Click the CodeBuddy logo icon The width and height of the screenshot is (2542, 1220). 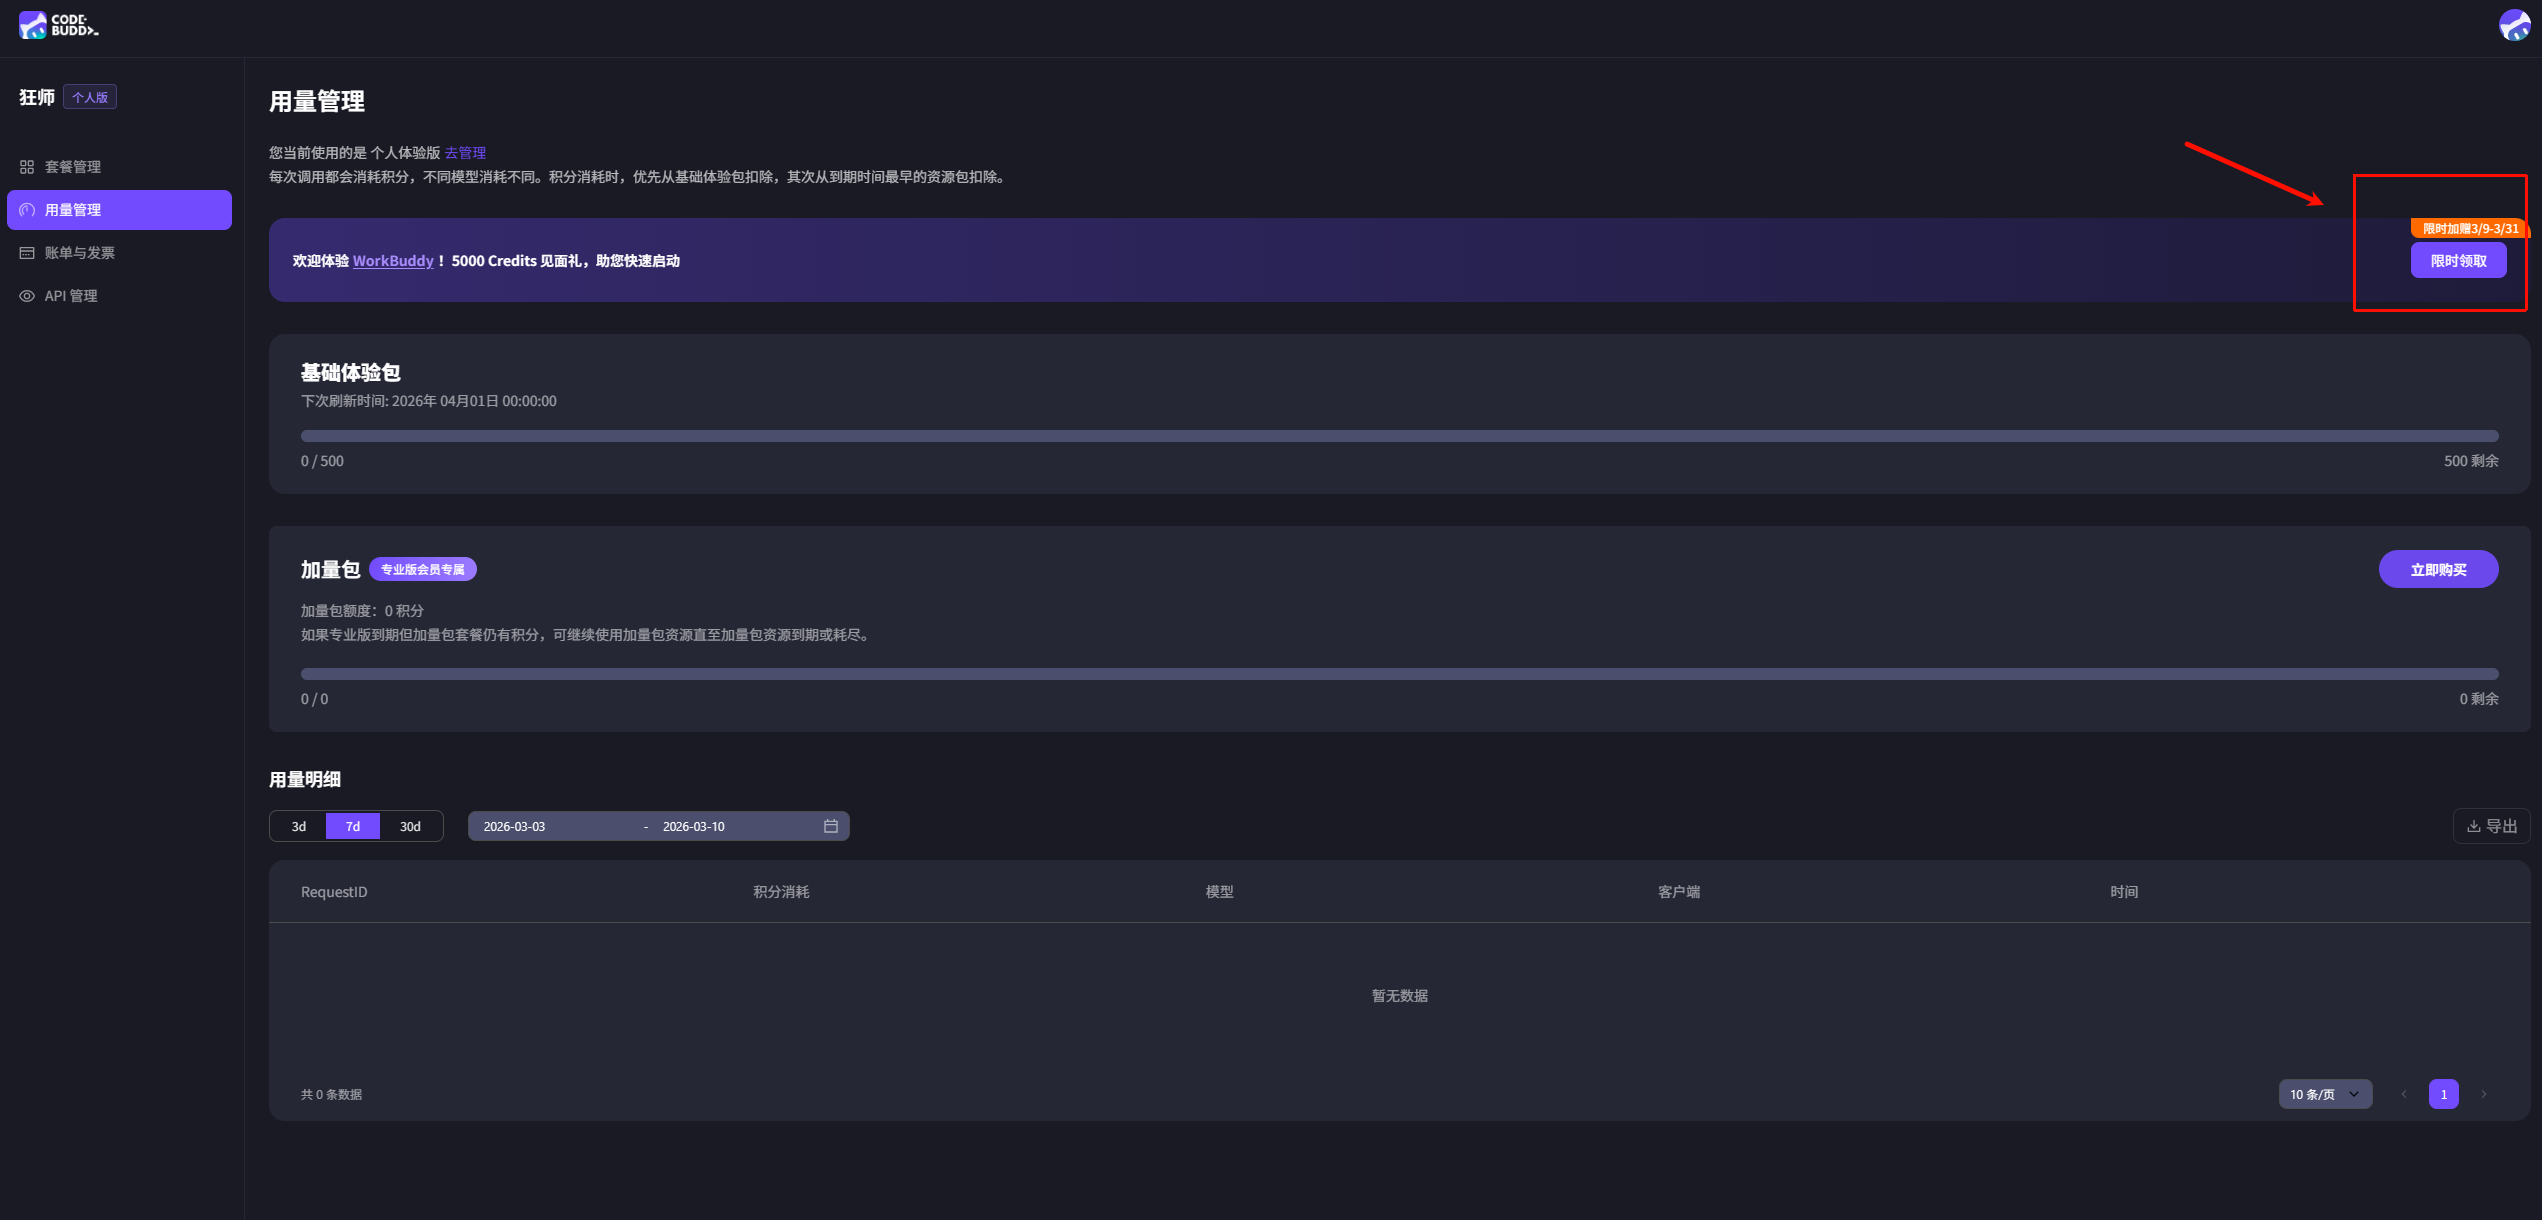[x=33, y=25]
